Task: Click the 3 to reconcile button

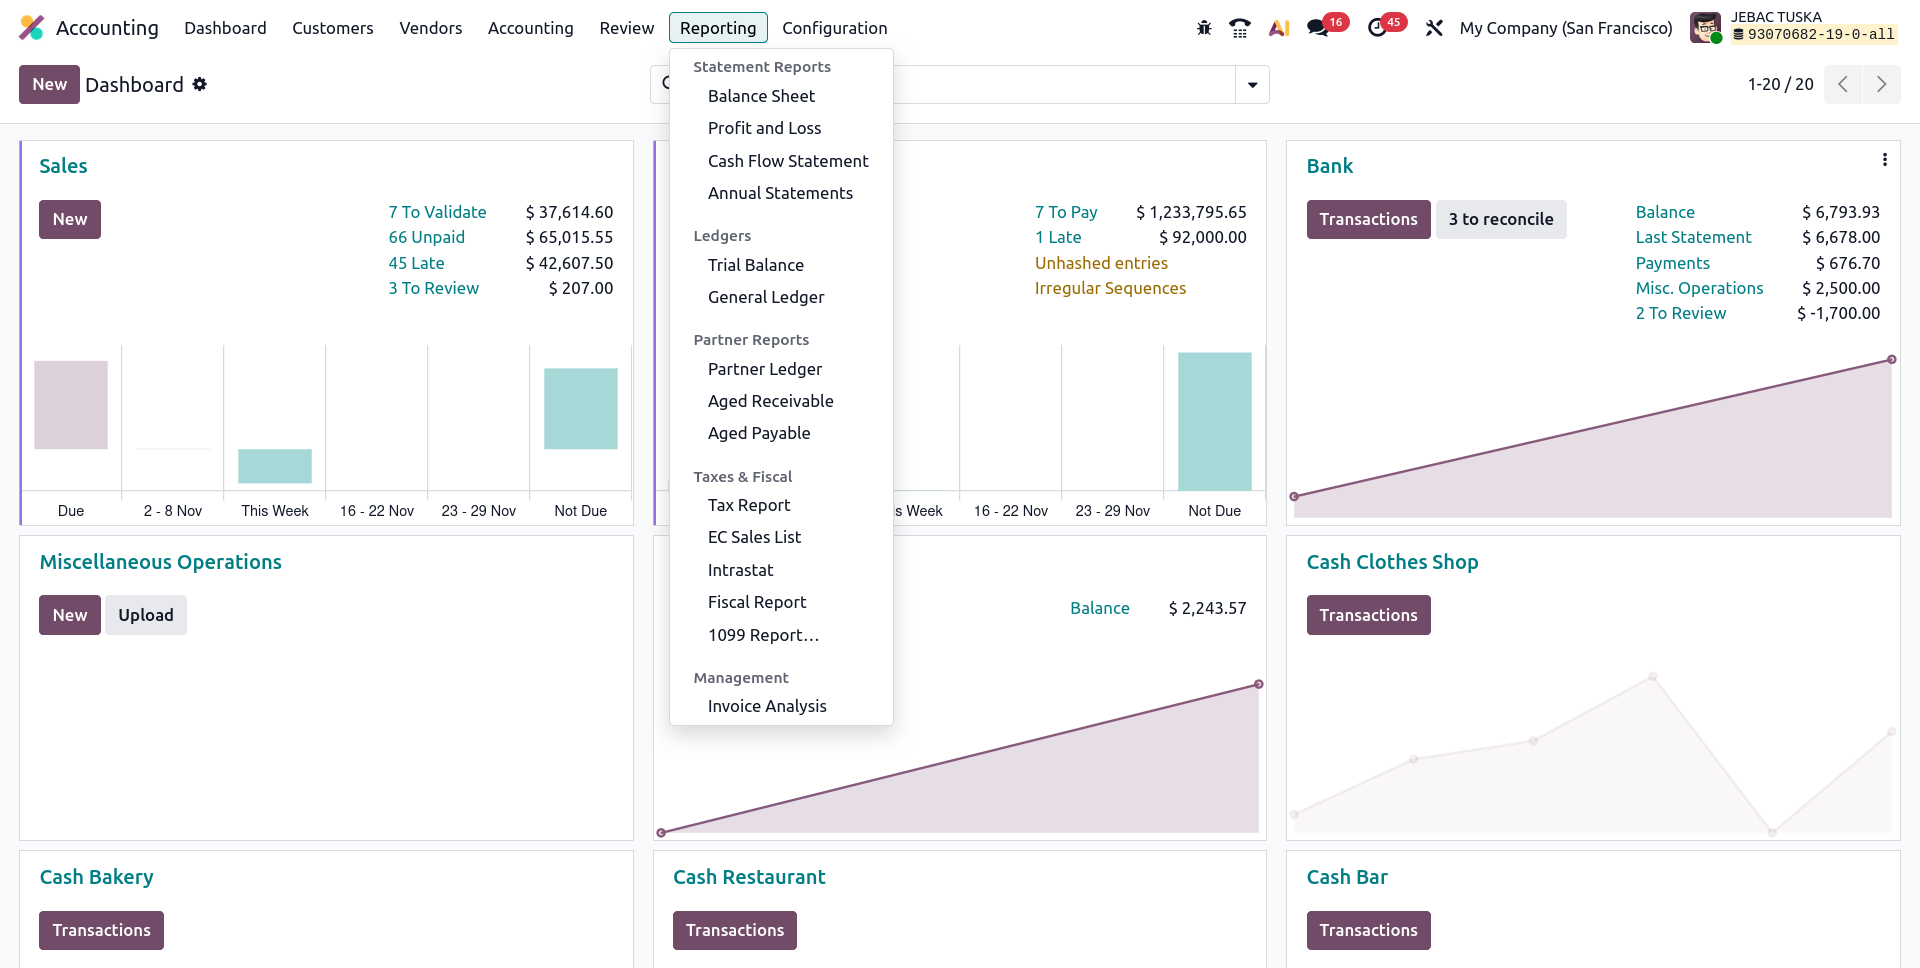Action: click(x=1500, y=219)
